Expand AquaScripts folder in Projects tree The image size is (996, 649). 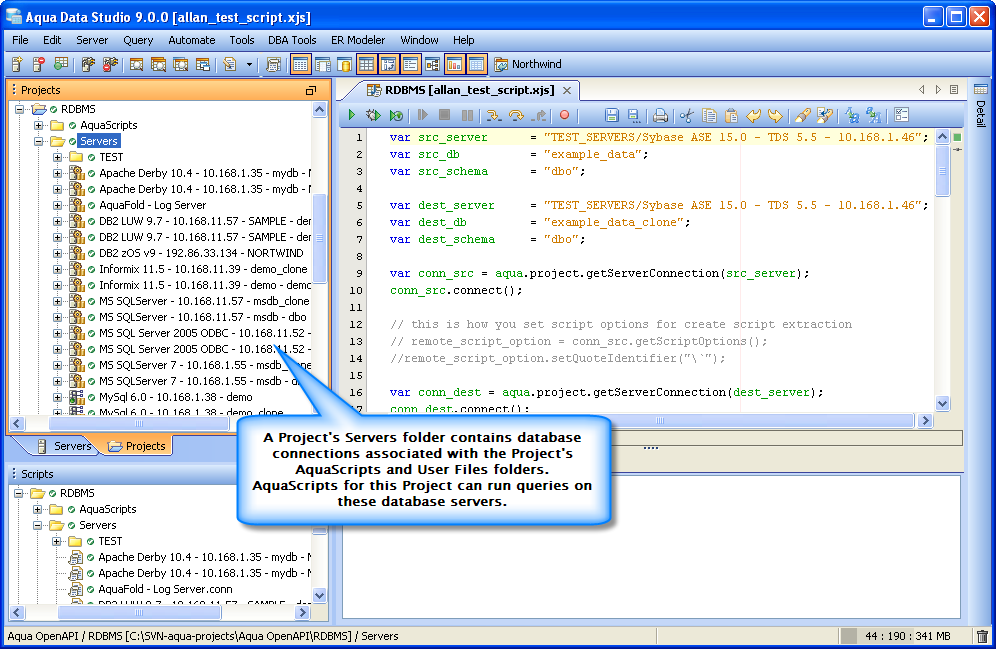point(39,125)
